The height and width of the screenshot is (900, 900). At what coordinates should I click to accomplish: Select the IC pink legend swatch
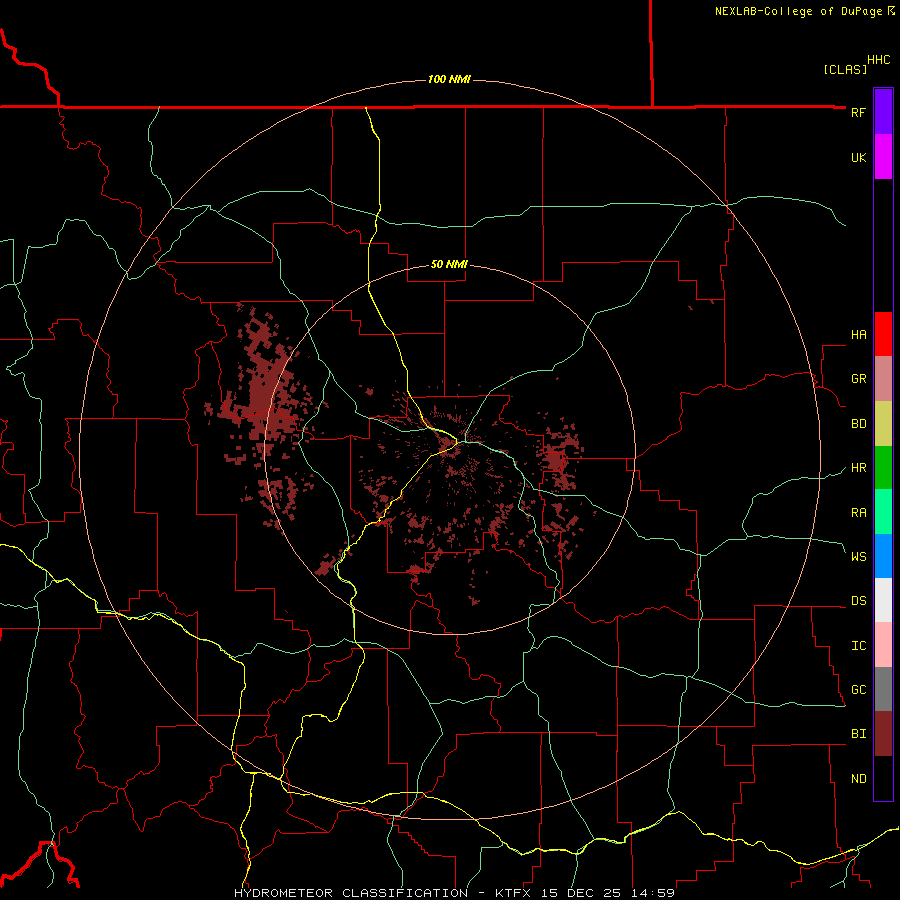tap(883, 645)
